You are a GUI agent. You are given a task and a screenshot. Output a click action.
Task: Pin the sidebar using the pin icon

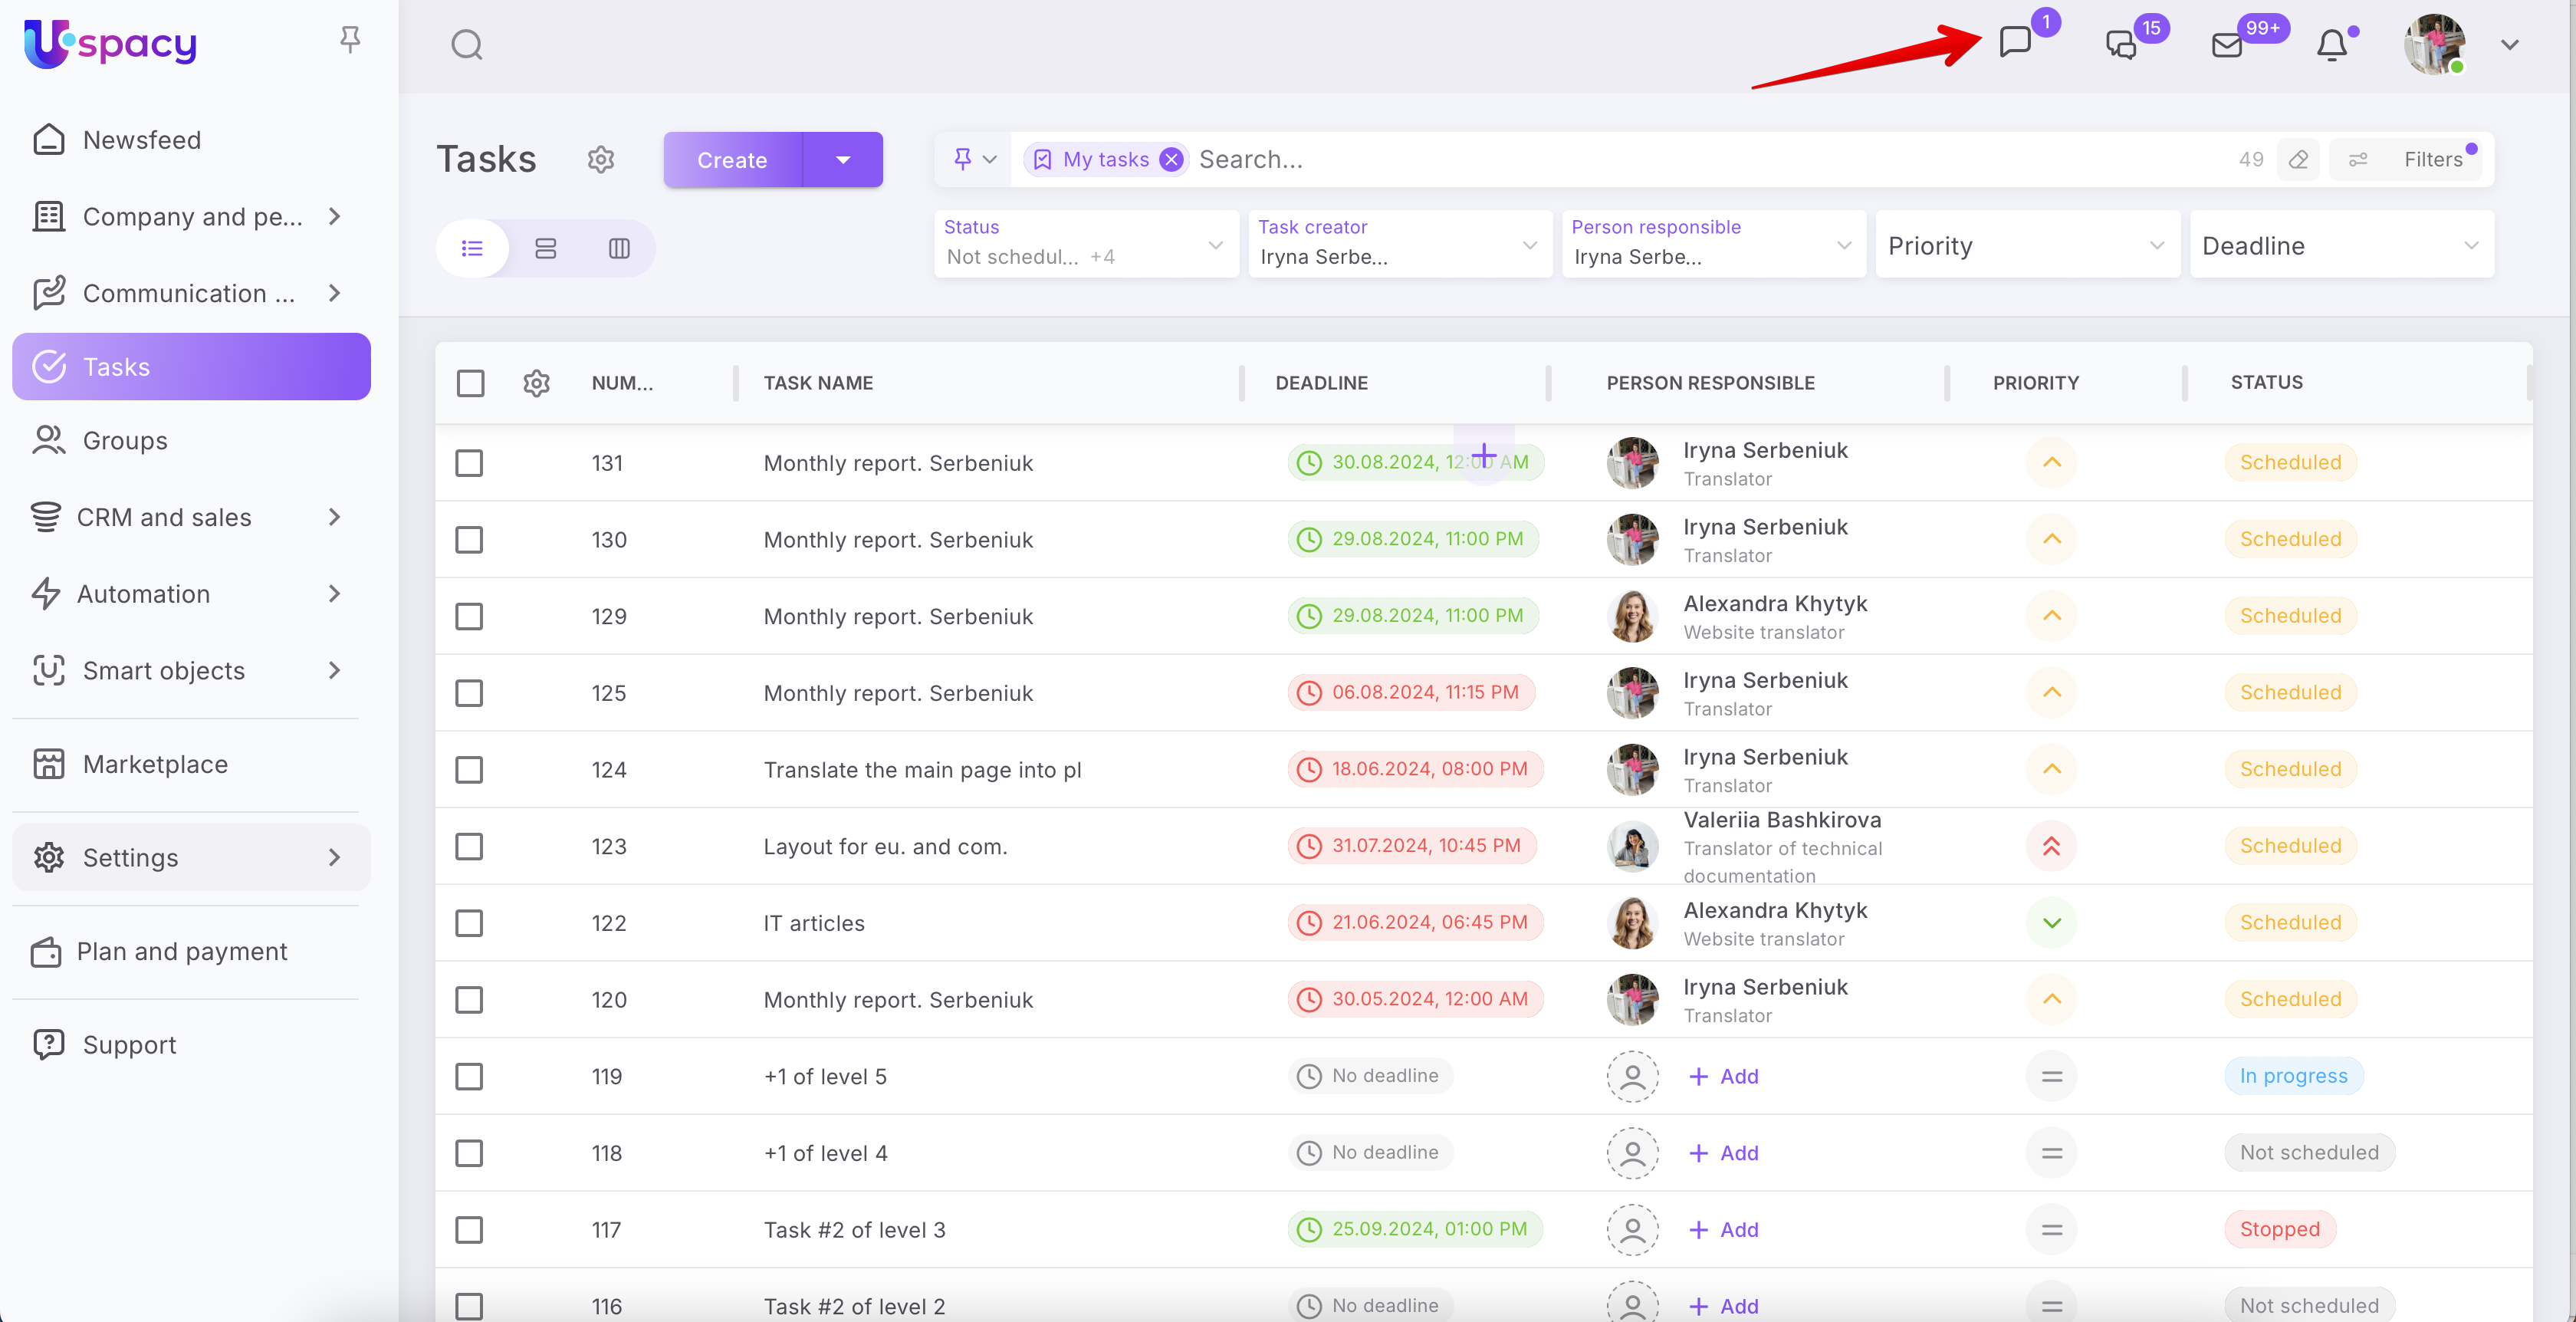coord(349,39)
